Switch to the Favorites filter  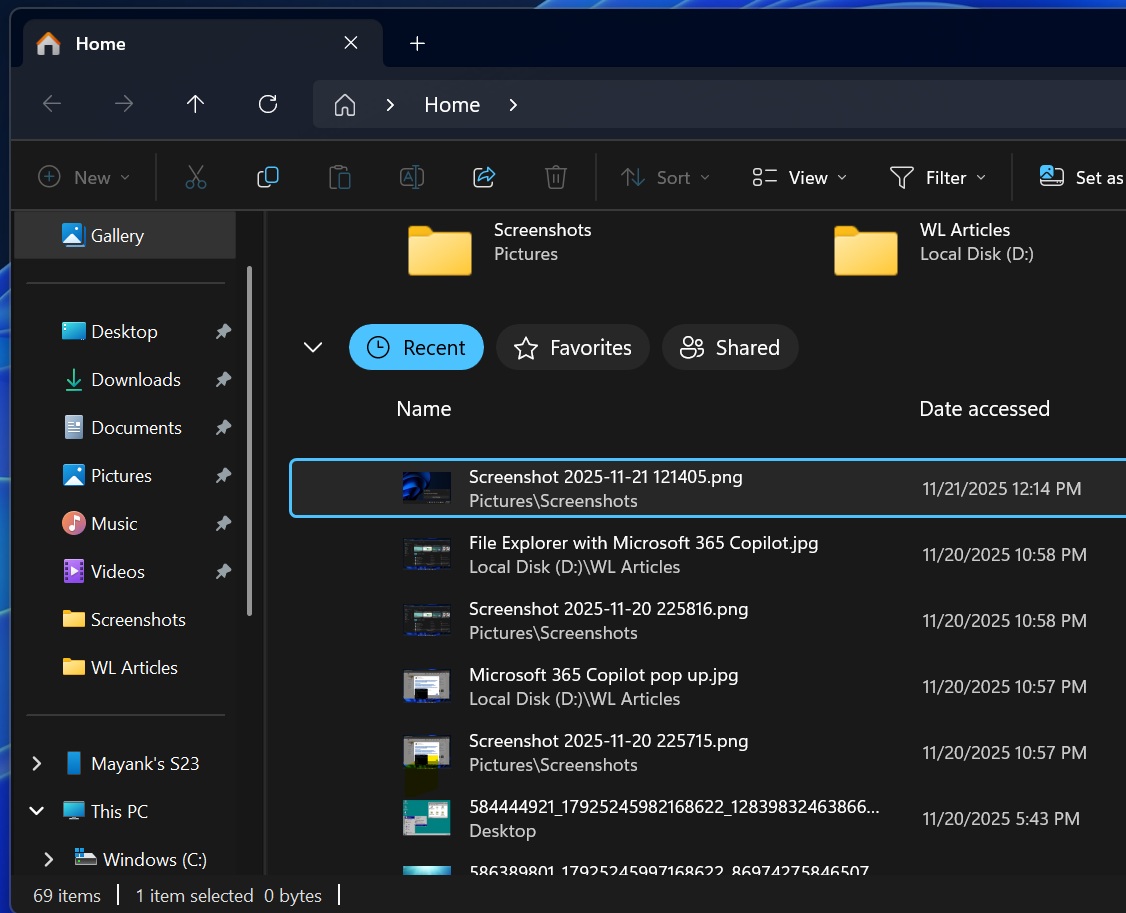click(572, 347)
